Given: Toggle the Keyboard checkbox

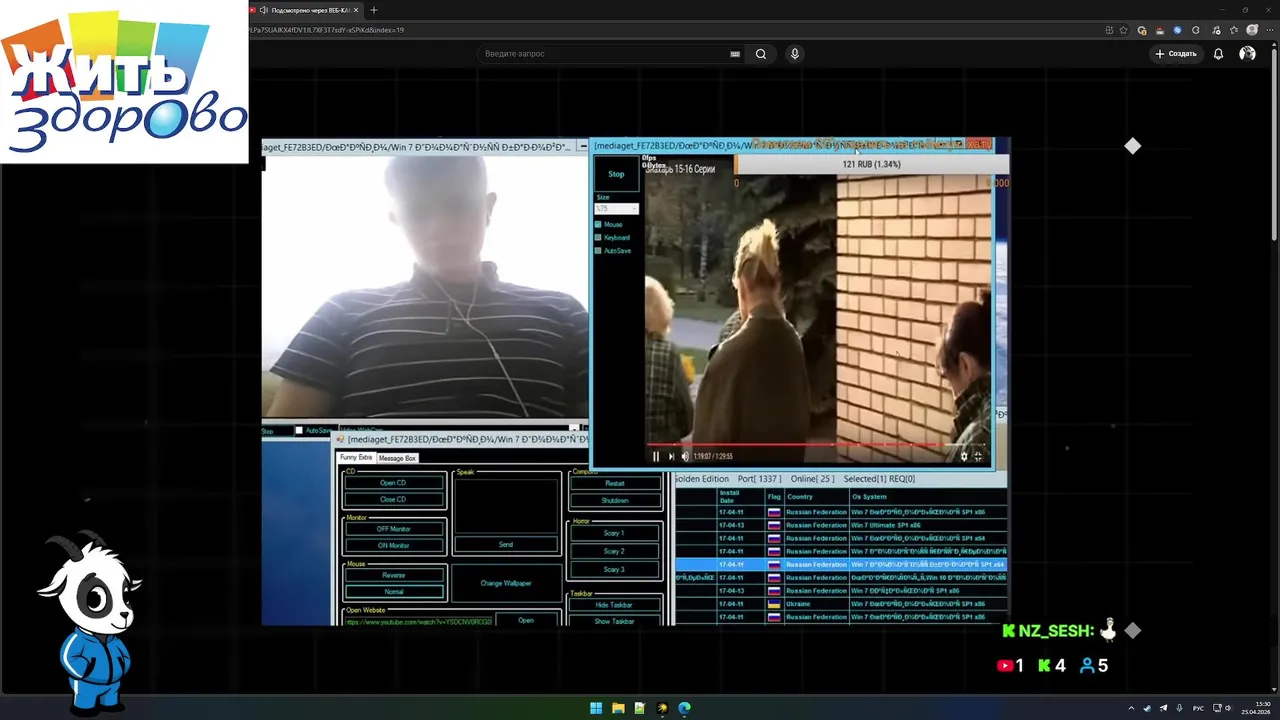Looking at the screenshot, I should click(598, 237).
